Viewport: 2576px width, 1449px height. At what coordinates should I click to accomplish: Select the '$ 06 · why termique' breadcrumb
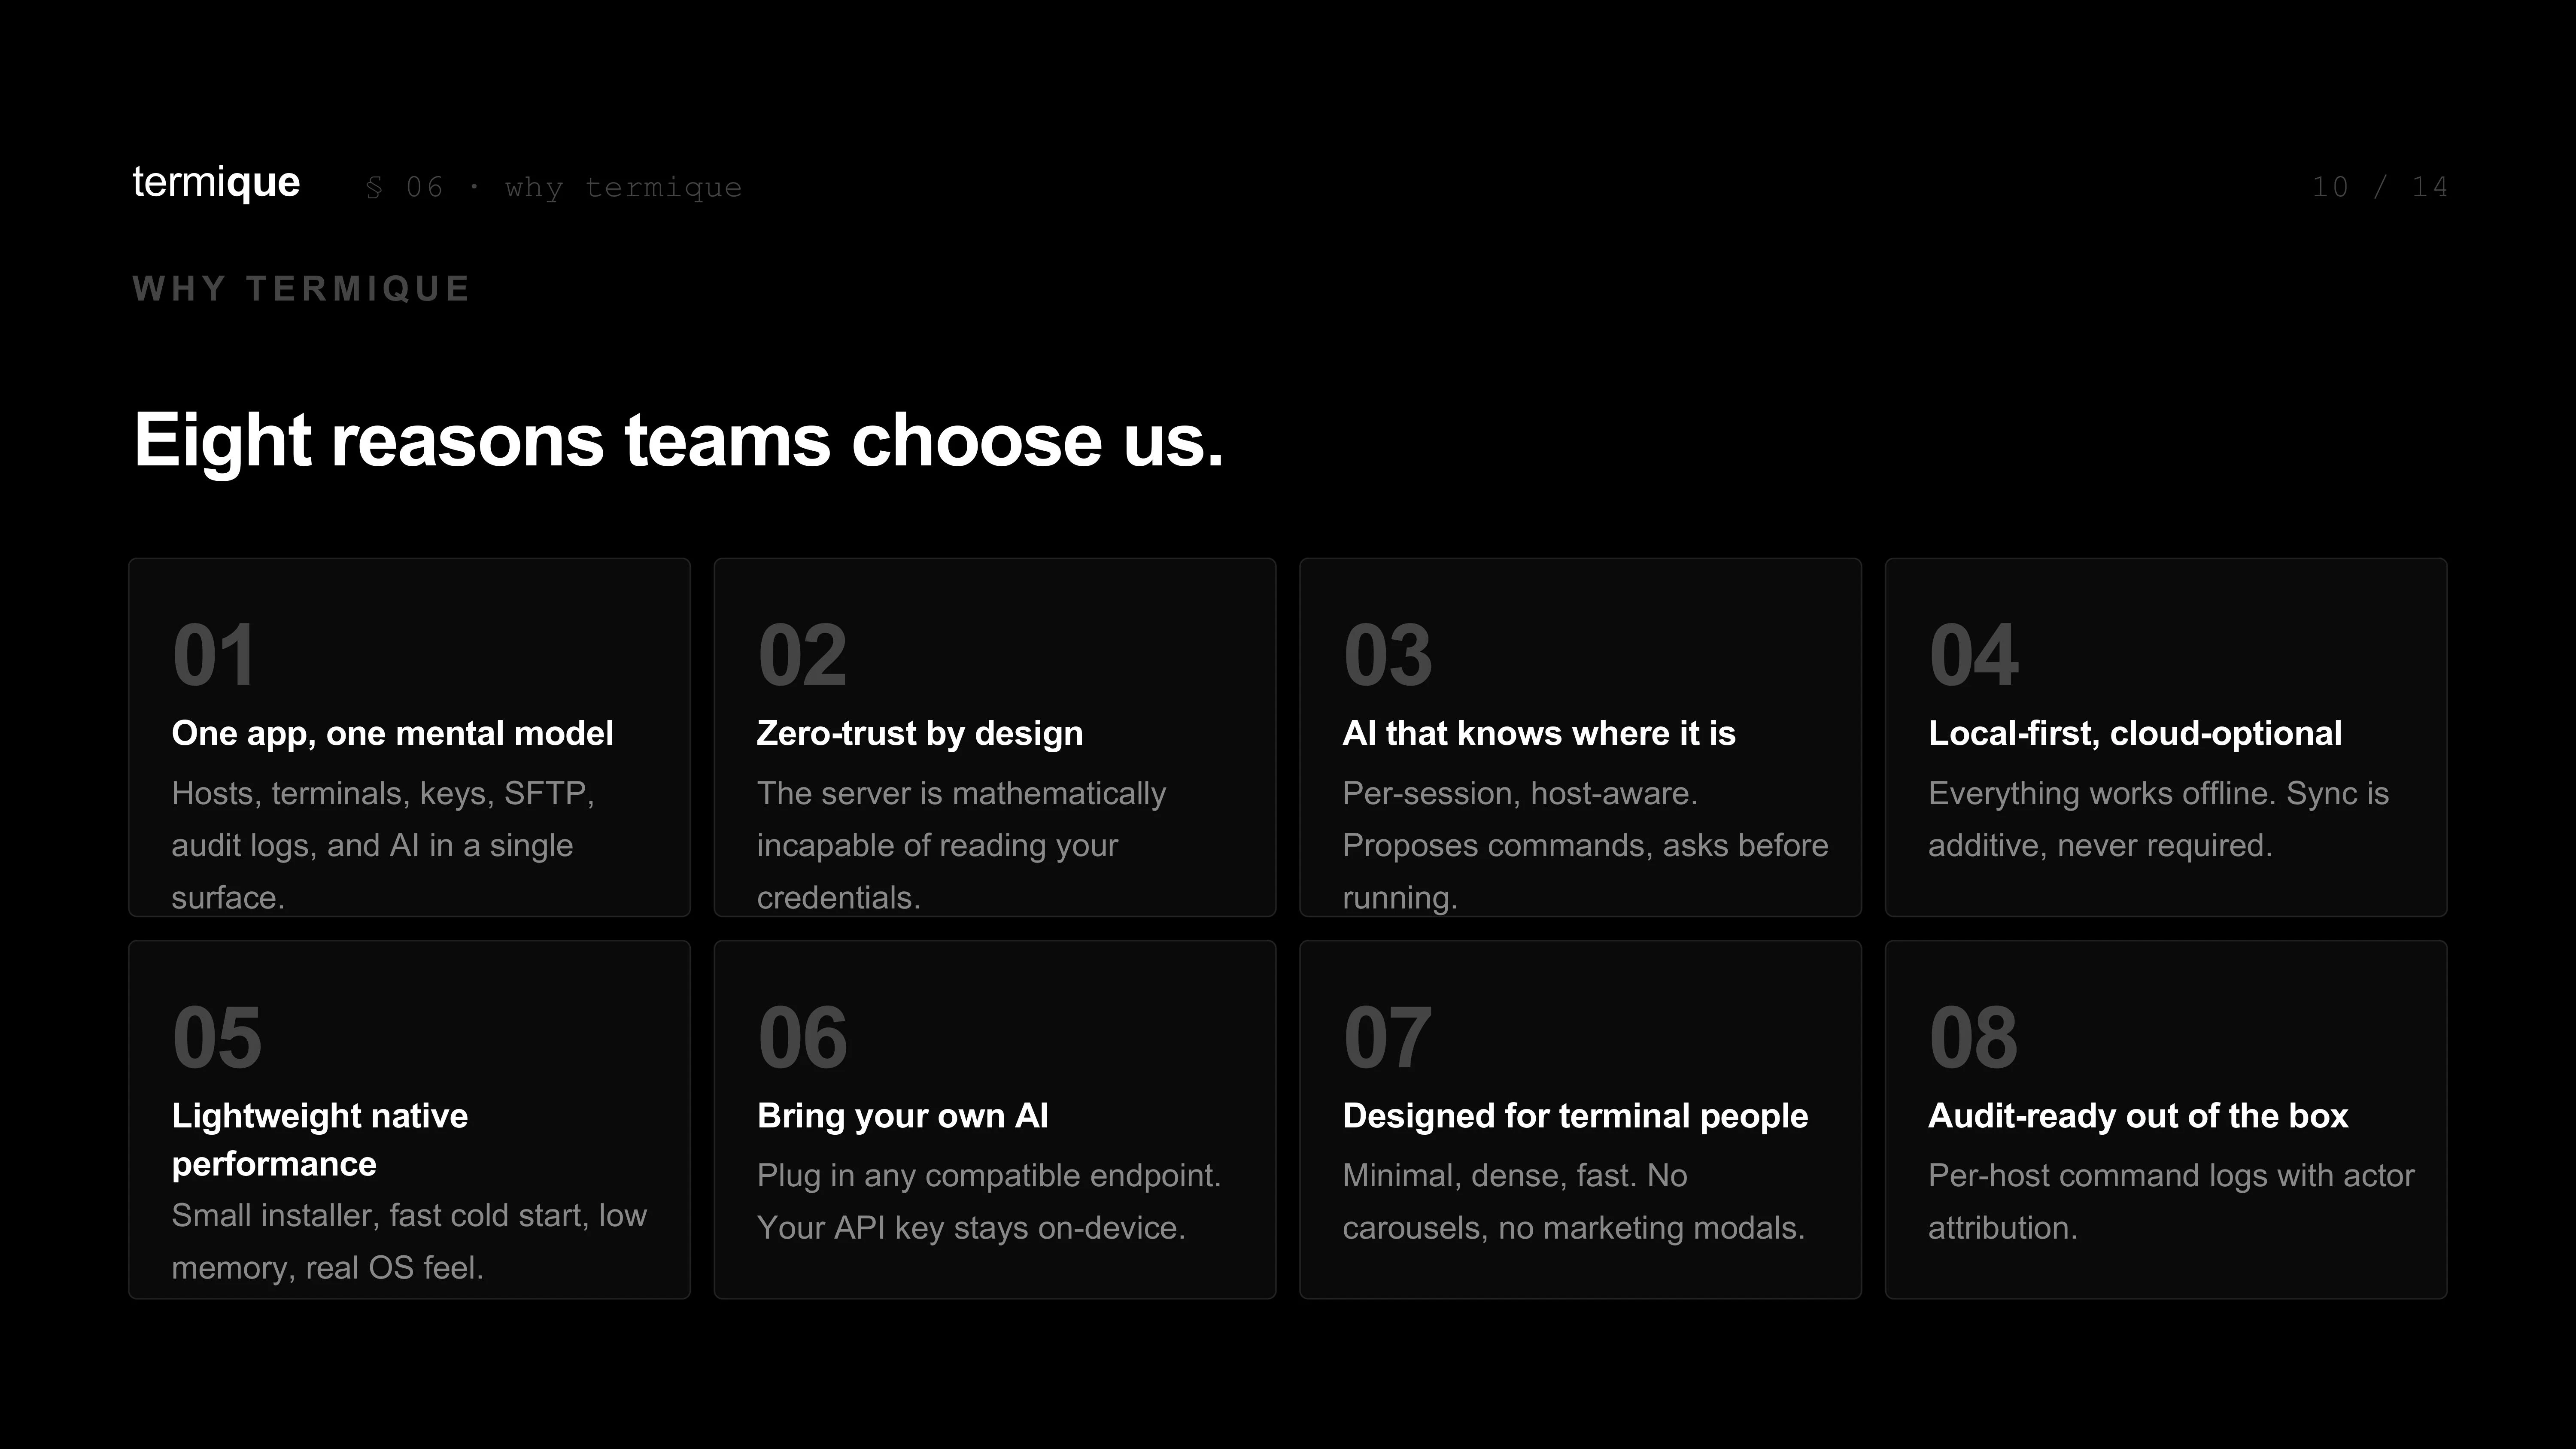554,187
